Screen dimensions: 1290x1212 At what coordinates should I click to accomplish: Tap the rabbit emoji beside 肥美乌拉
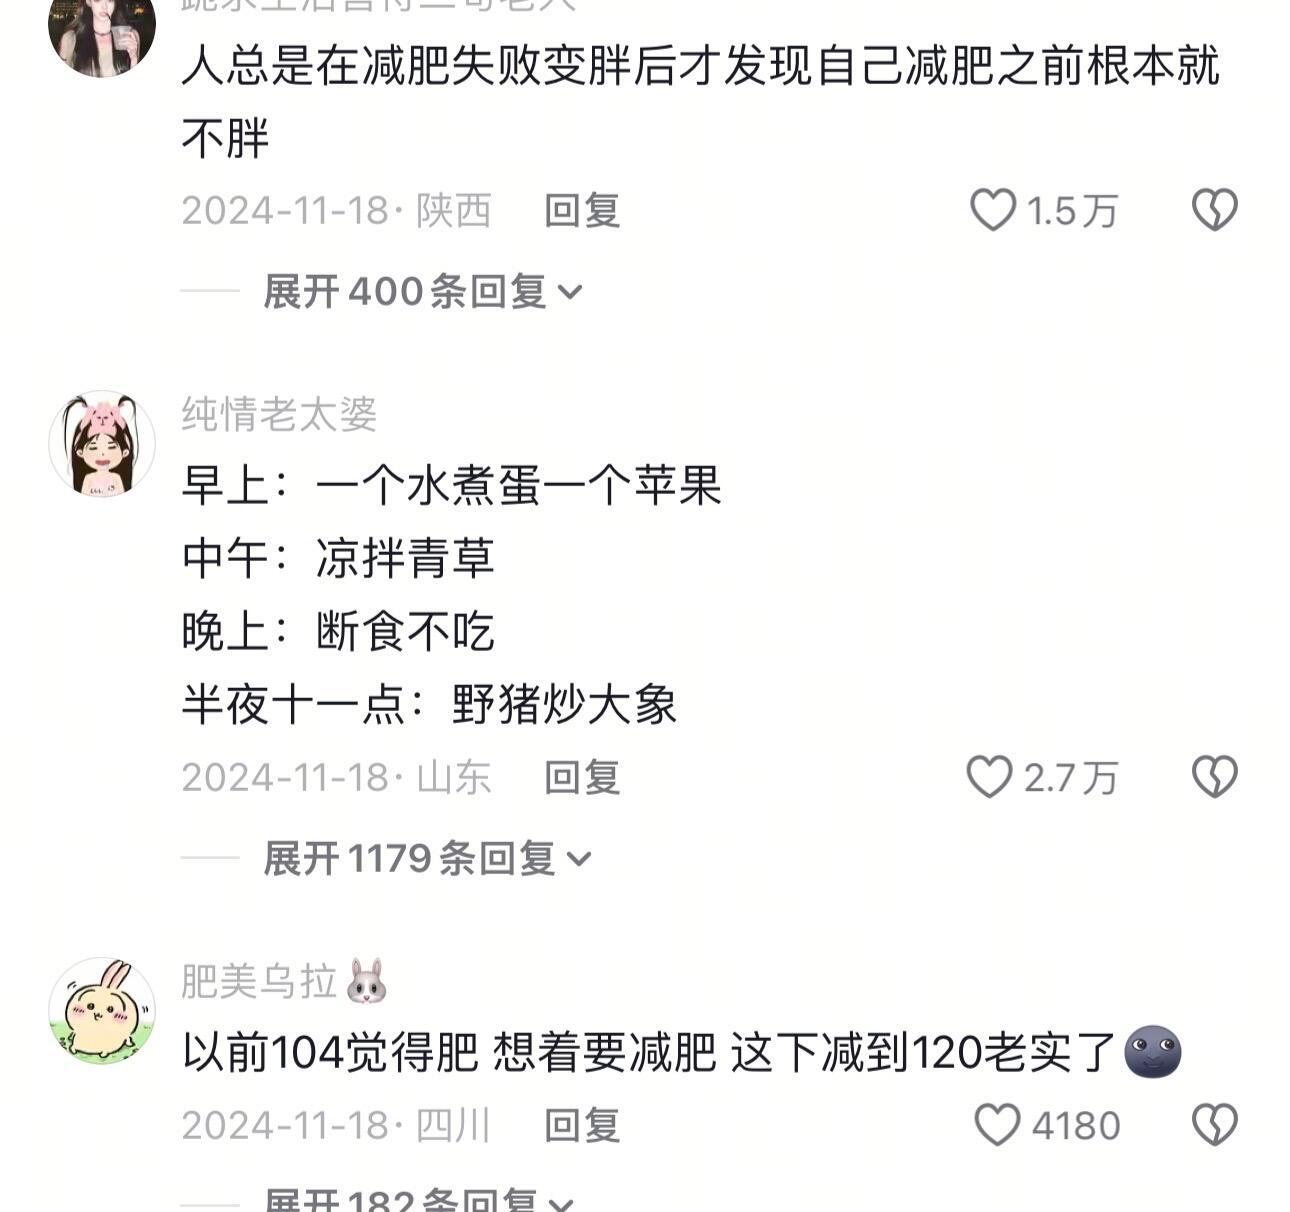tap(366, 981)
